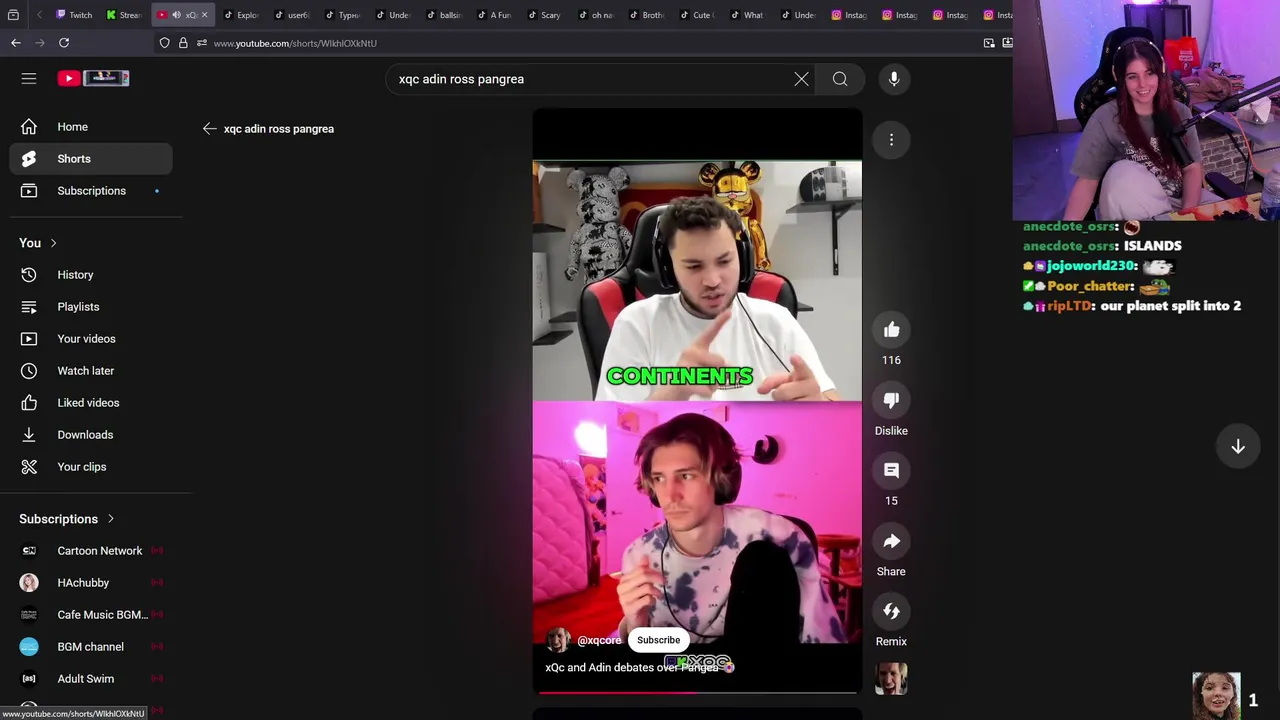The width and height of the screenshot is (1280, 720).
Task: Open BGM channel subscription
Action: point(91,647)
